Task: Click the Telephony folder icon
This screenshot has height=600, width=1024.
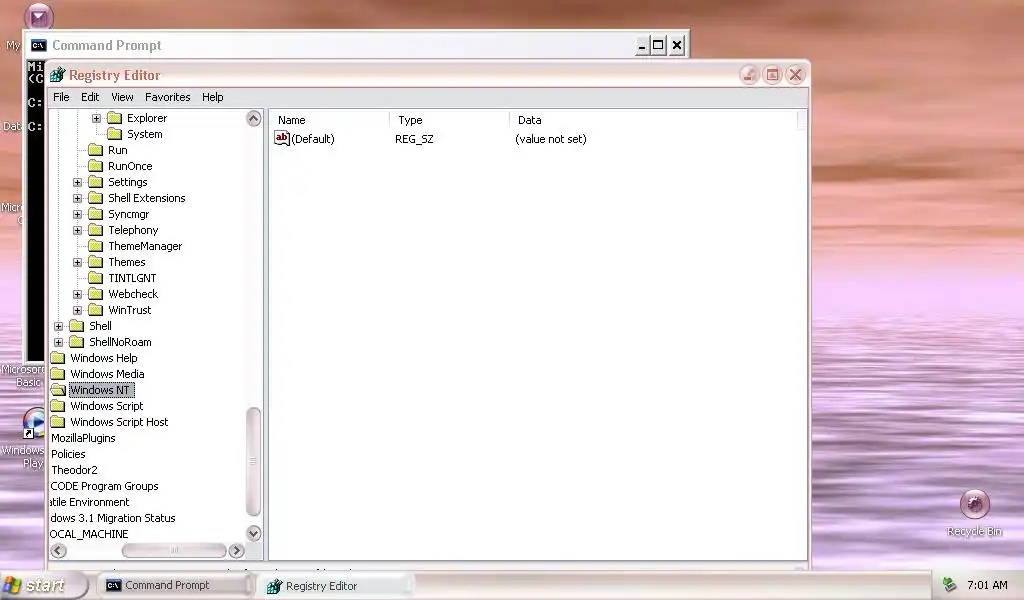Action: 96,230
